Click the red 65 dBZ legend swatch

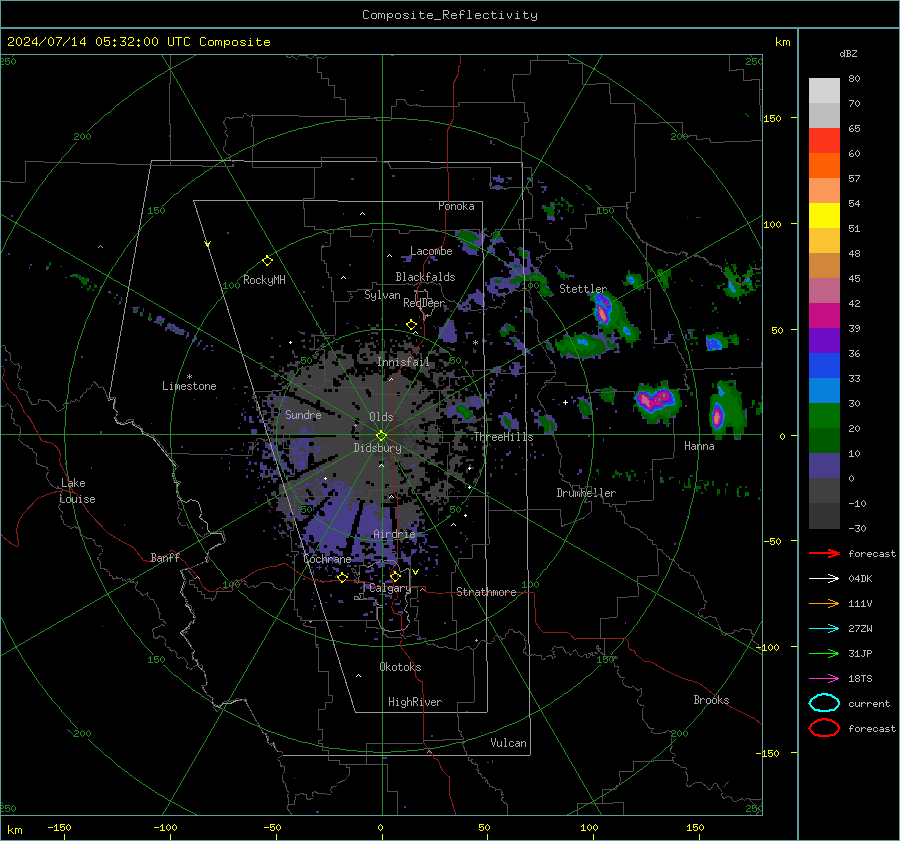(824, 141)
